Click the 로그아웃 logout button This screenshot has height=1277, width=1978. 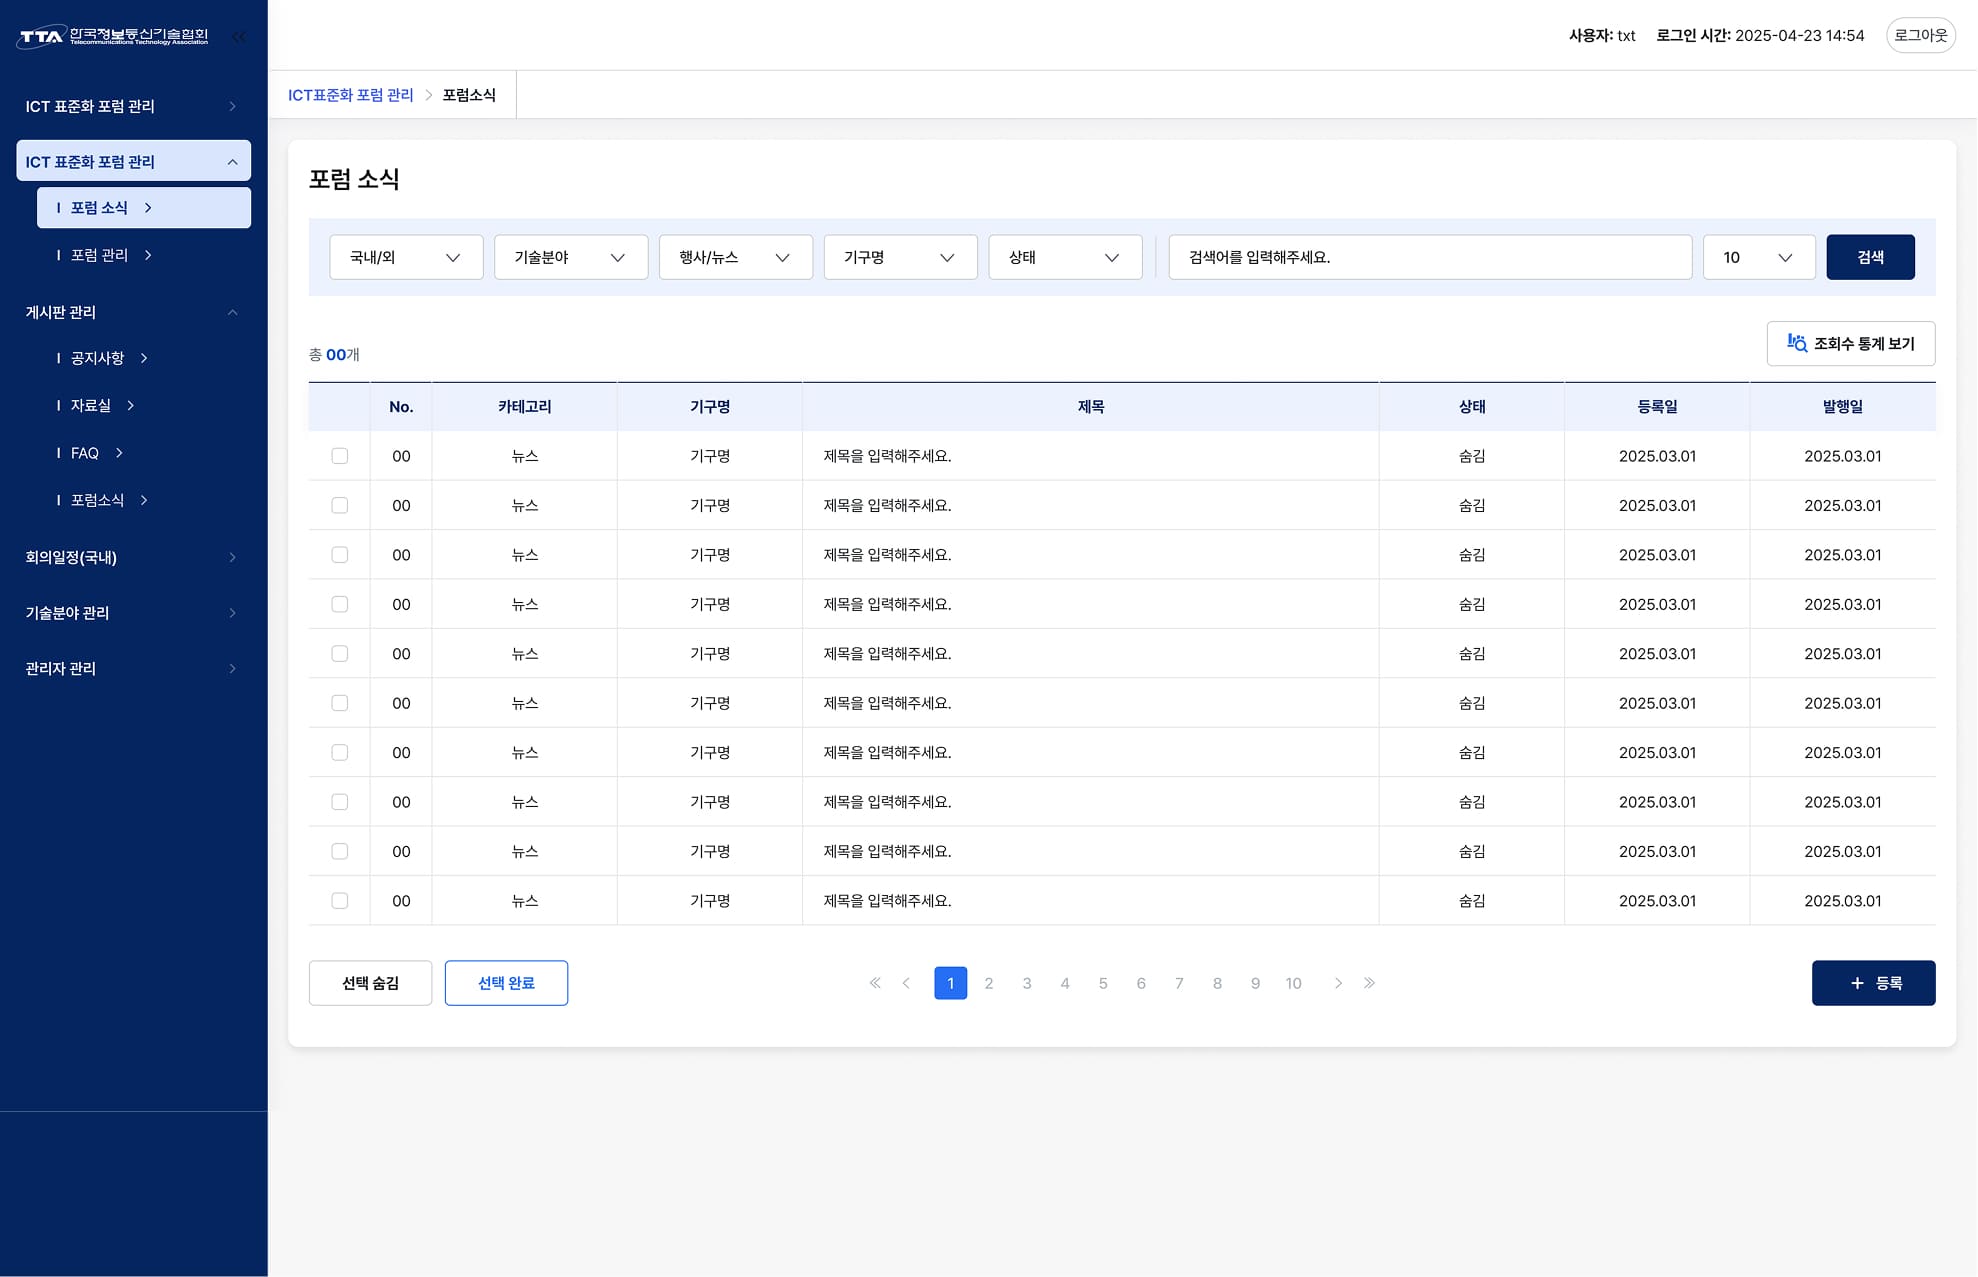pos(1920,35)
